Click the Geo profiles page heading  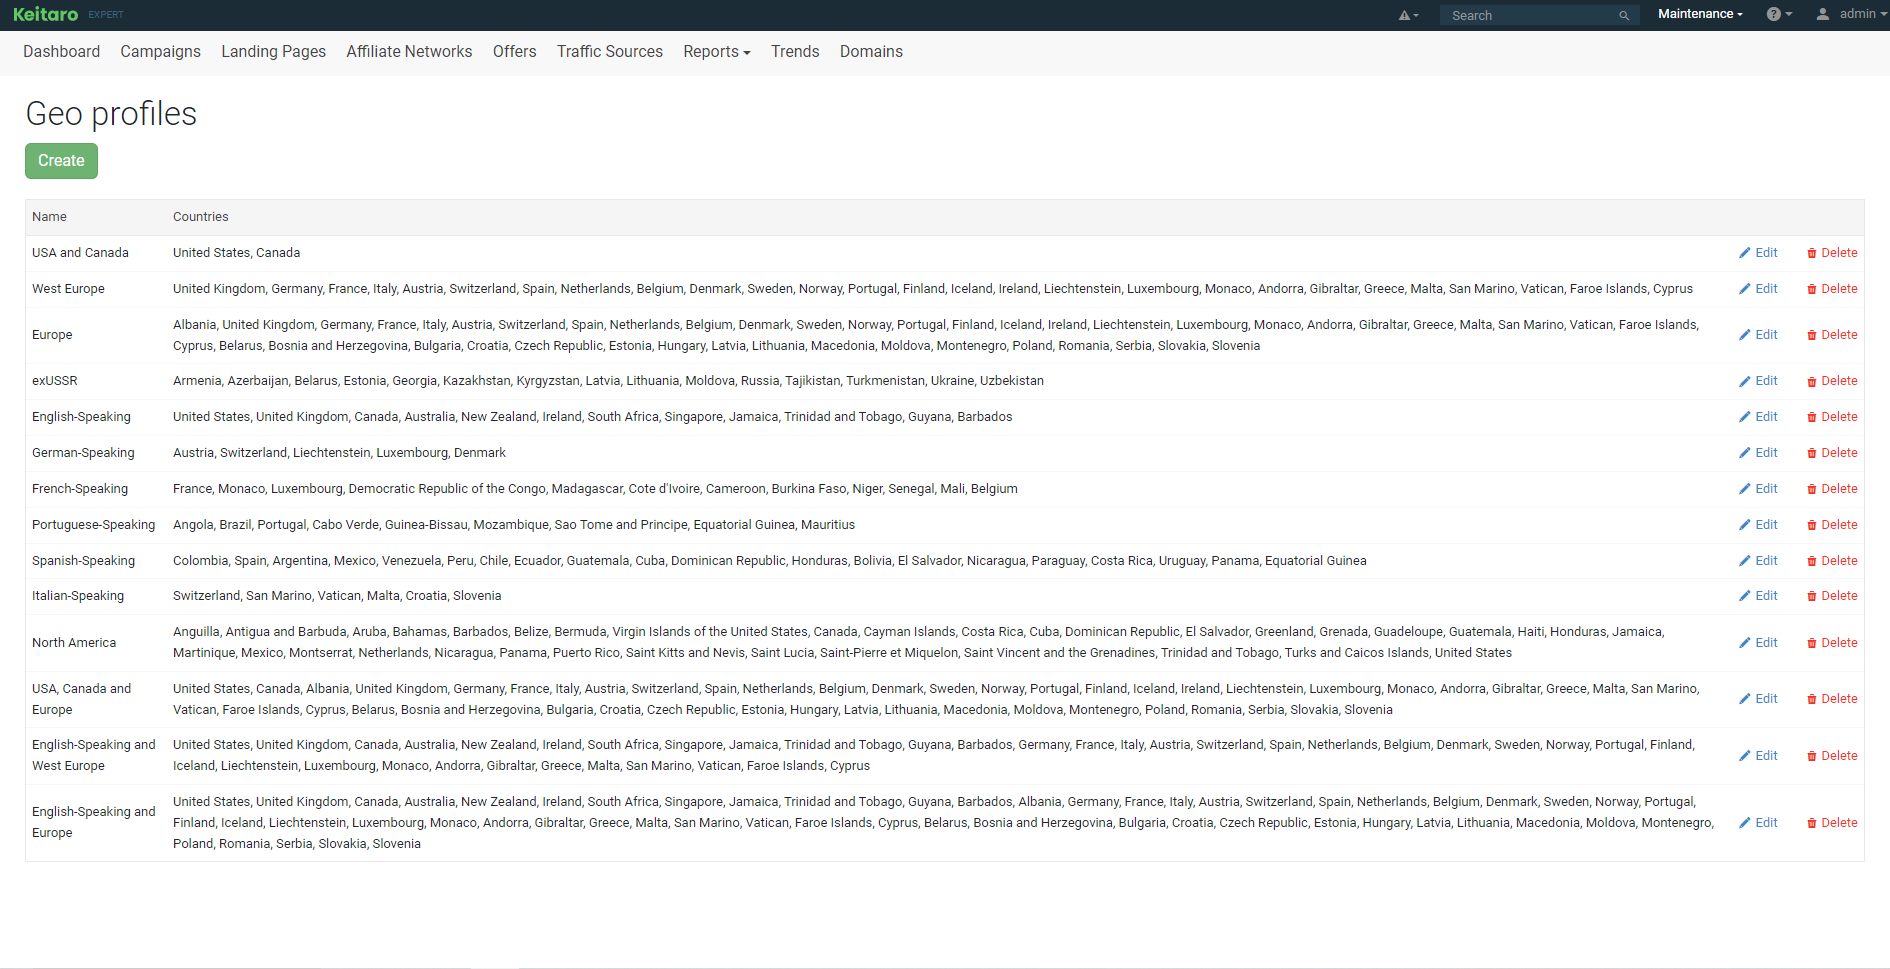(x=111, y=114)
